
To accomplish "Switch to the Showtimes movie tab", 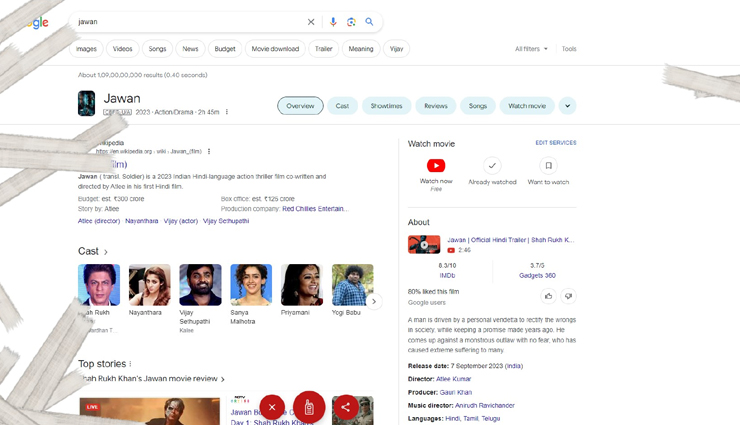I will pyautogui.click(x=387, y=106).
